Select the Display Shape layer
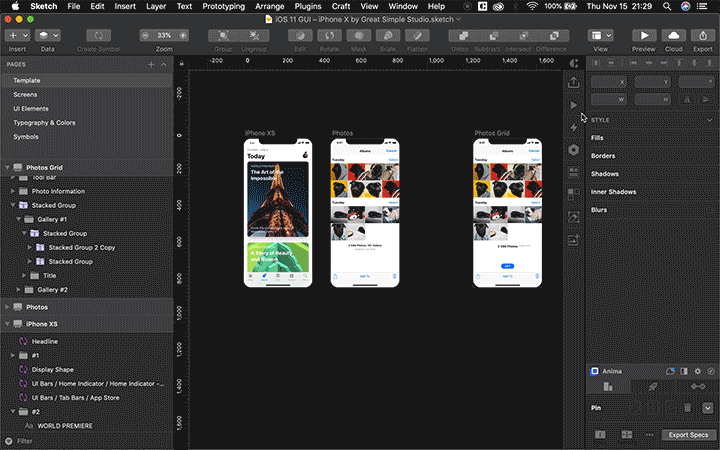 (x=87, y=370)
